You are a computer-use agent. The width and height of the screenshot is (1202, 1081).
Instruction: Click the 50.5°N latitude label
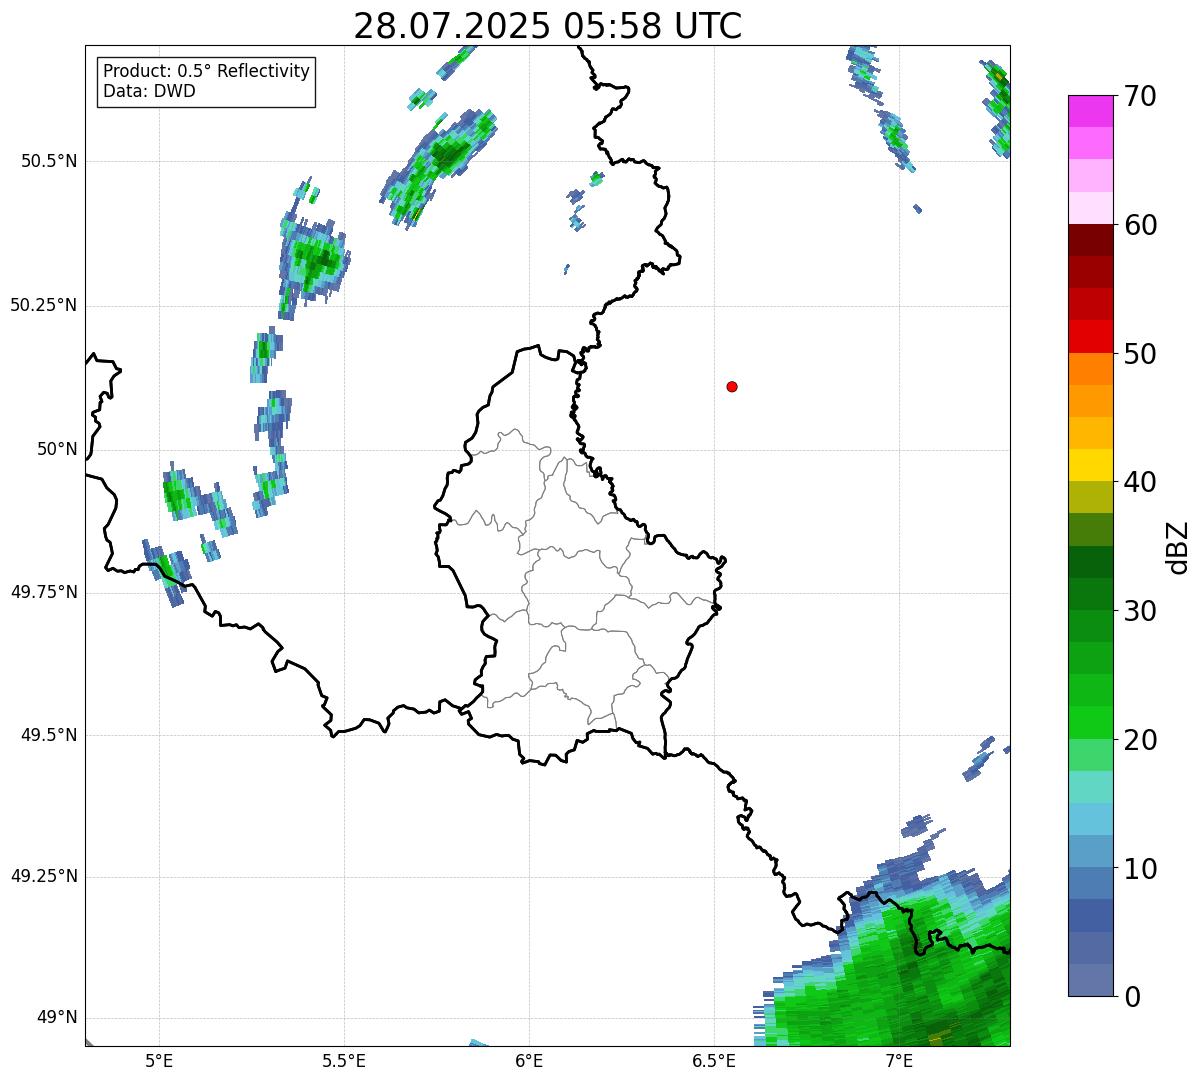click(x=48, y=161)
